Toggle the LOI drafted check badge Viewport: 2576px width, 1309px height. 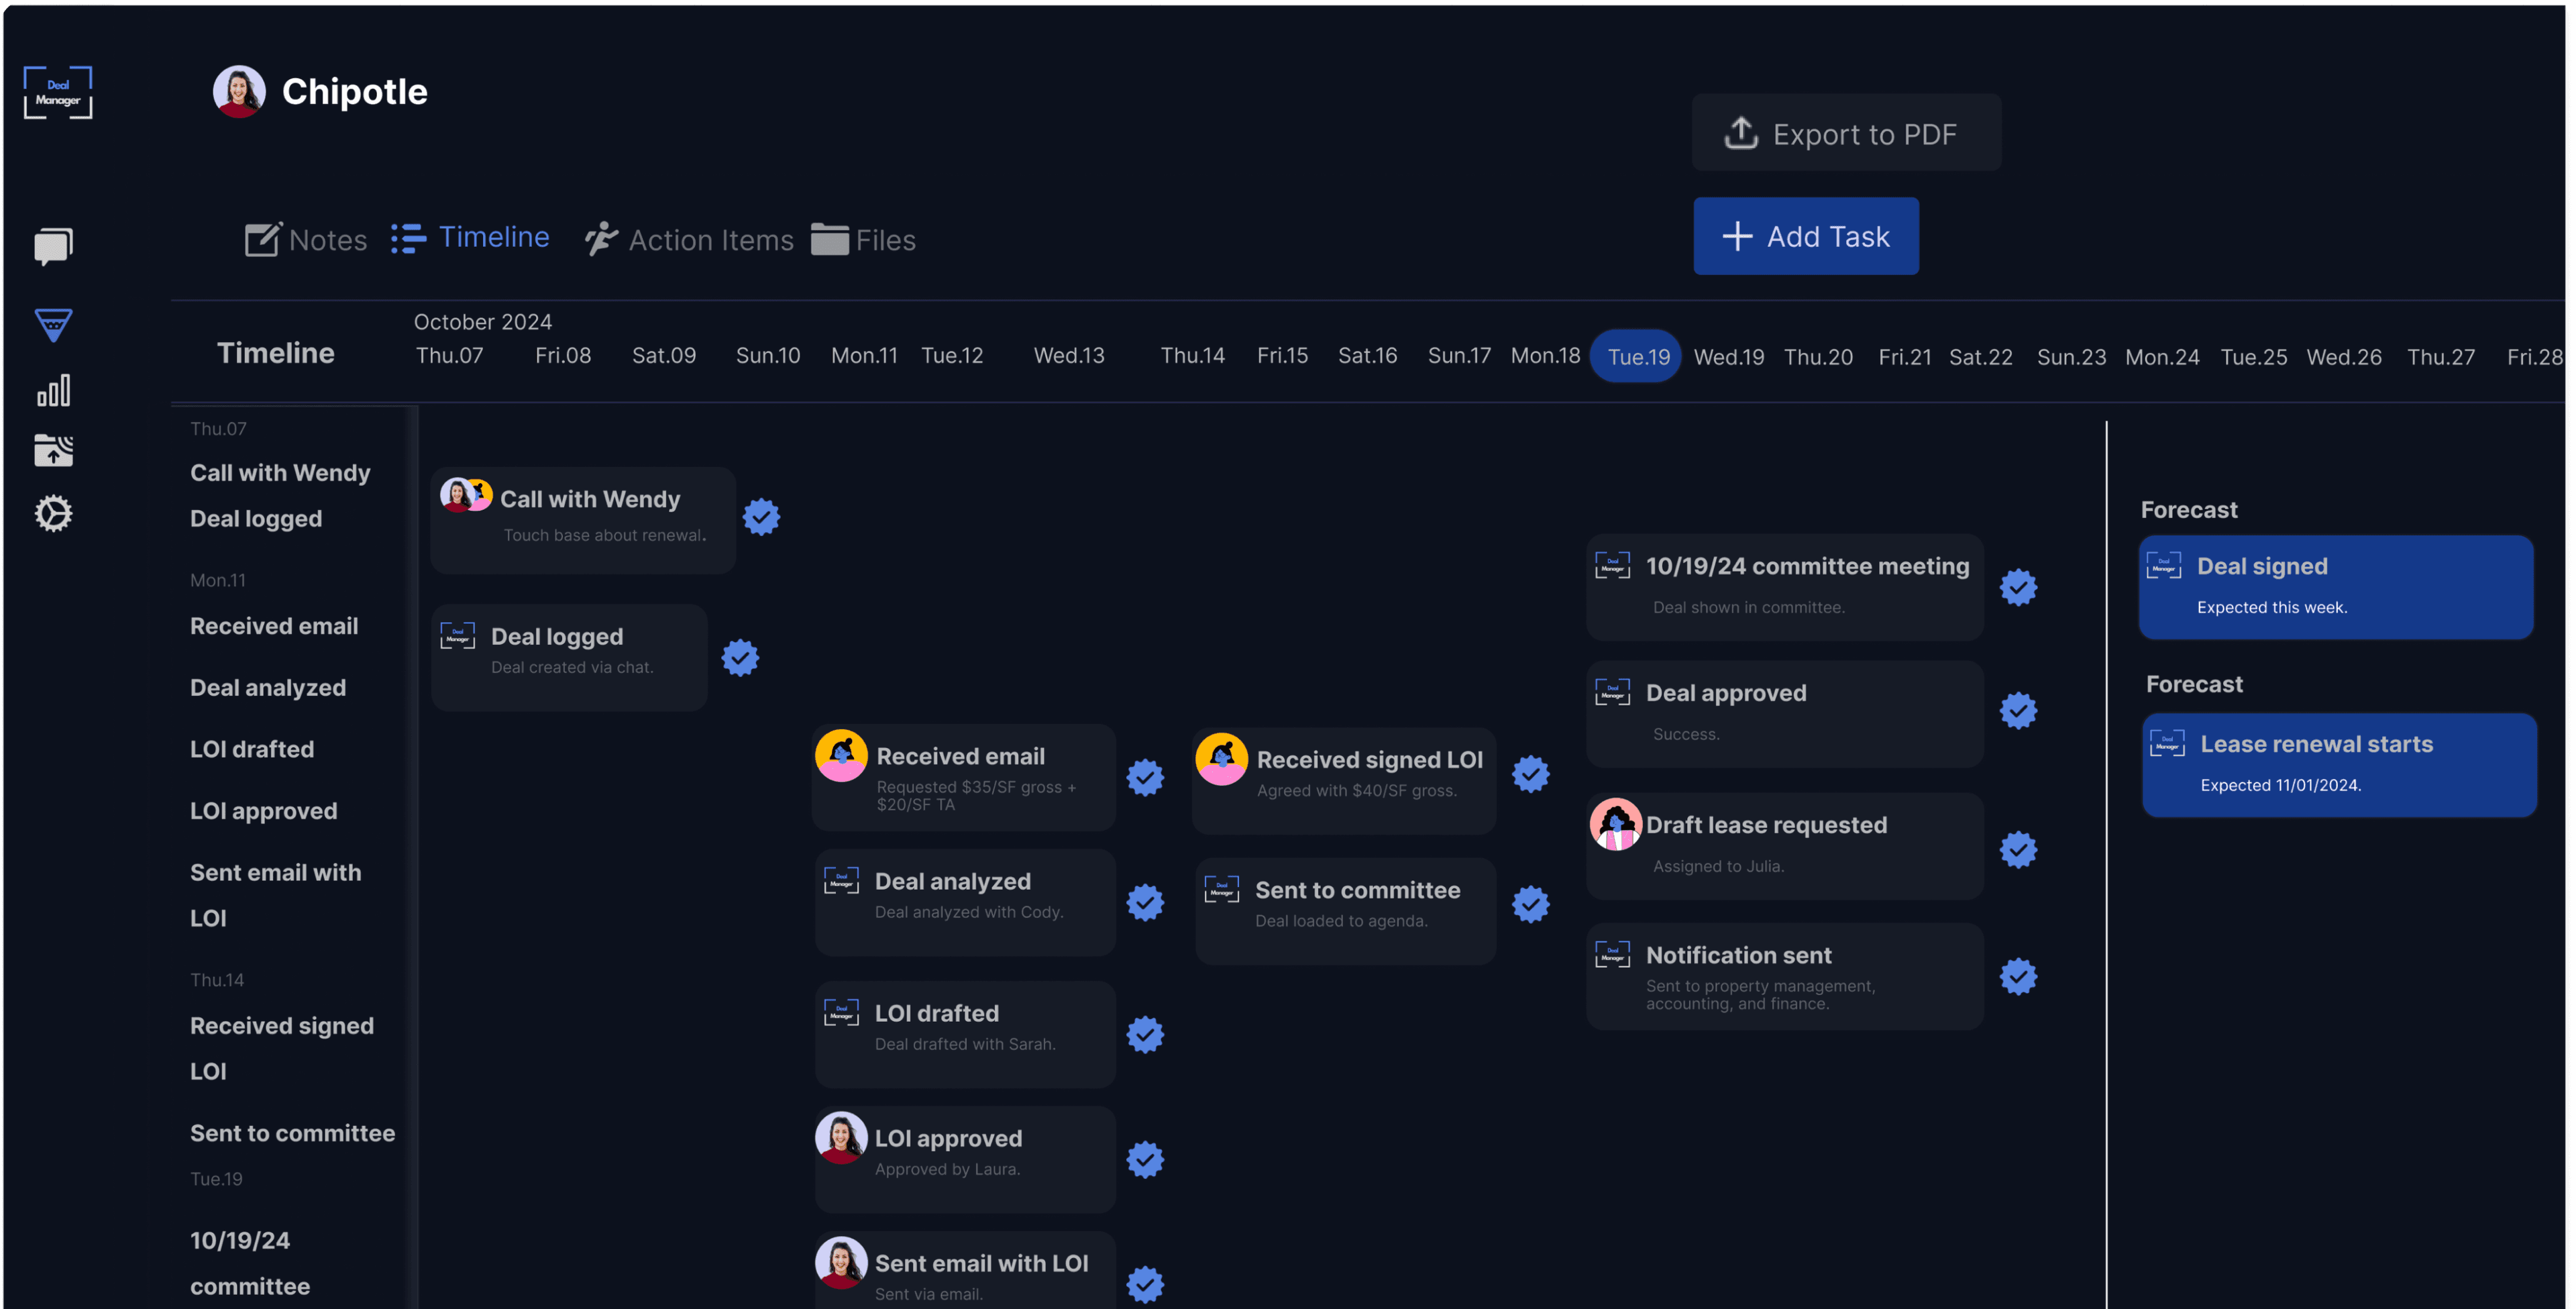tap(1145, 1035)
